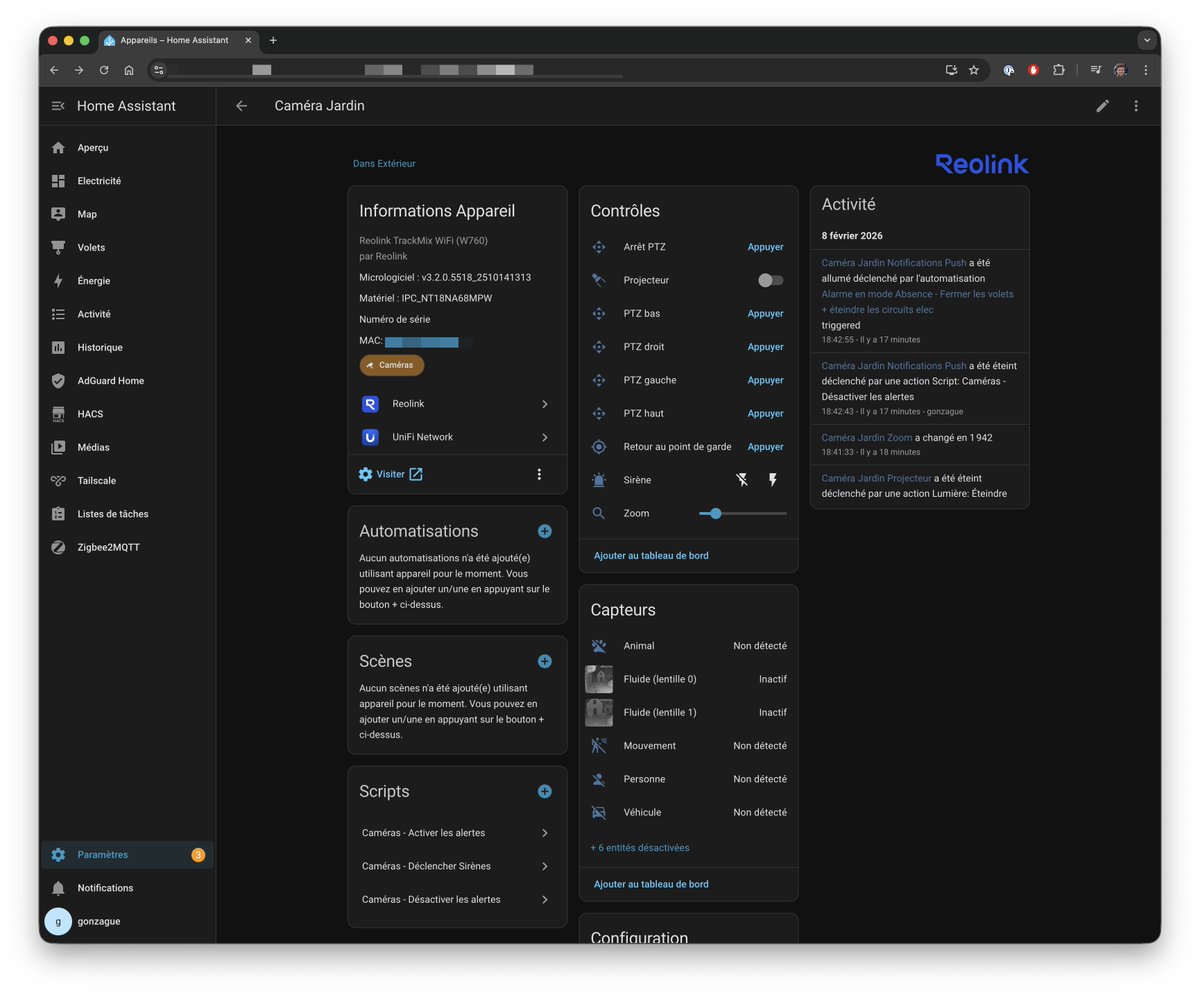Click Ajouter au tableau de bord under Contrôles
The width and height of the screenshot is (1200, 995).
tap(651, 555)
